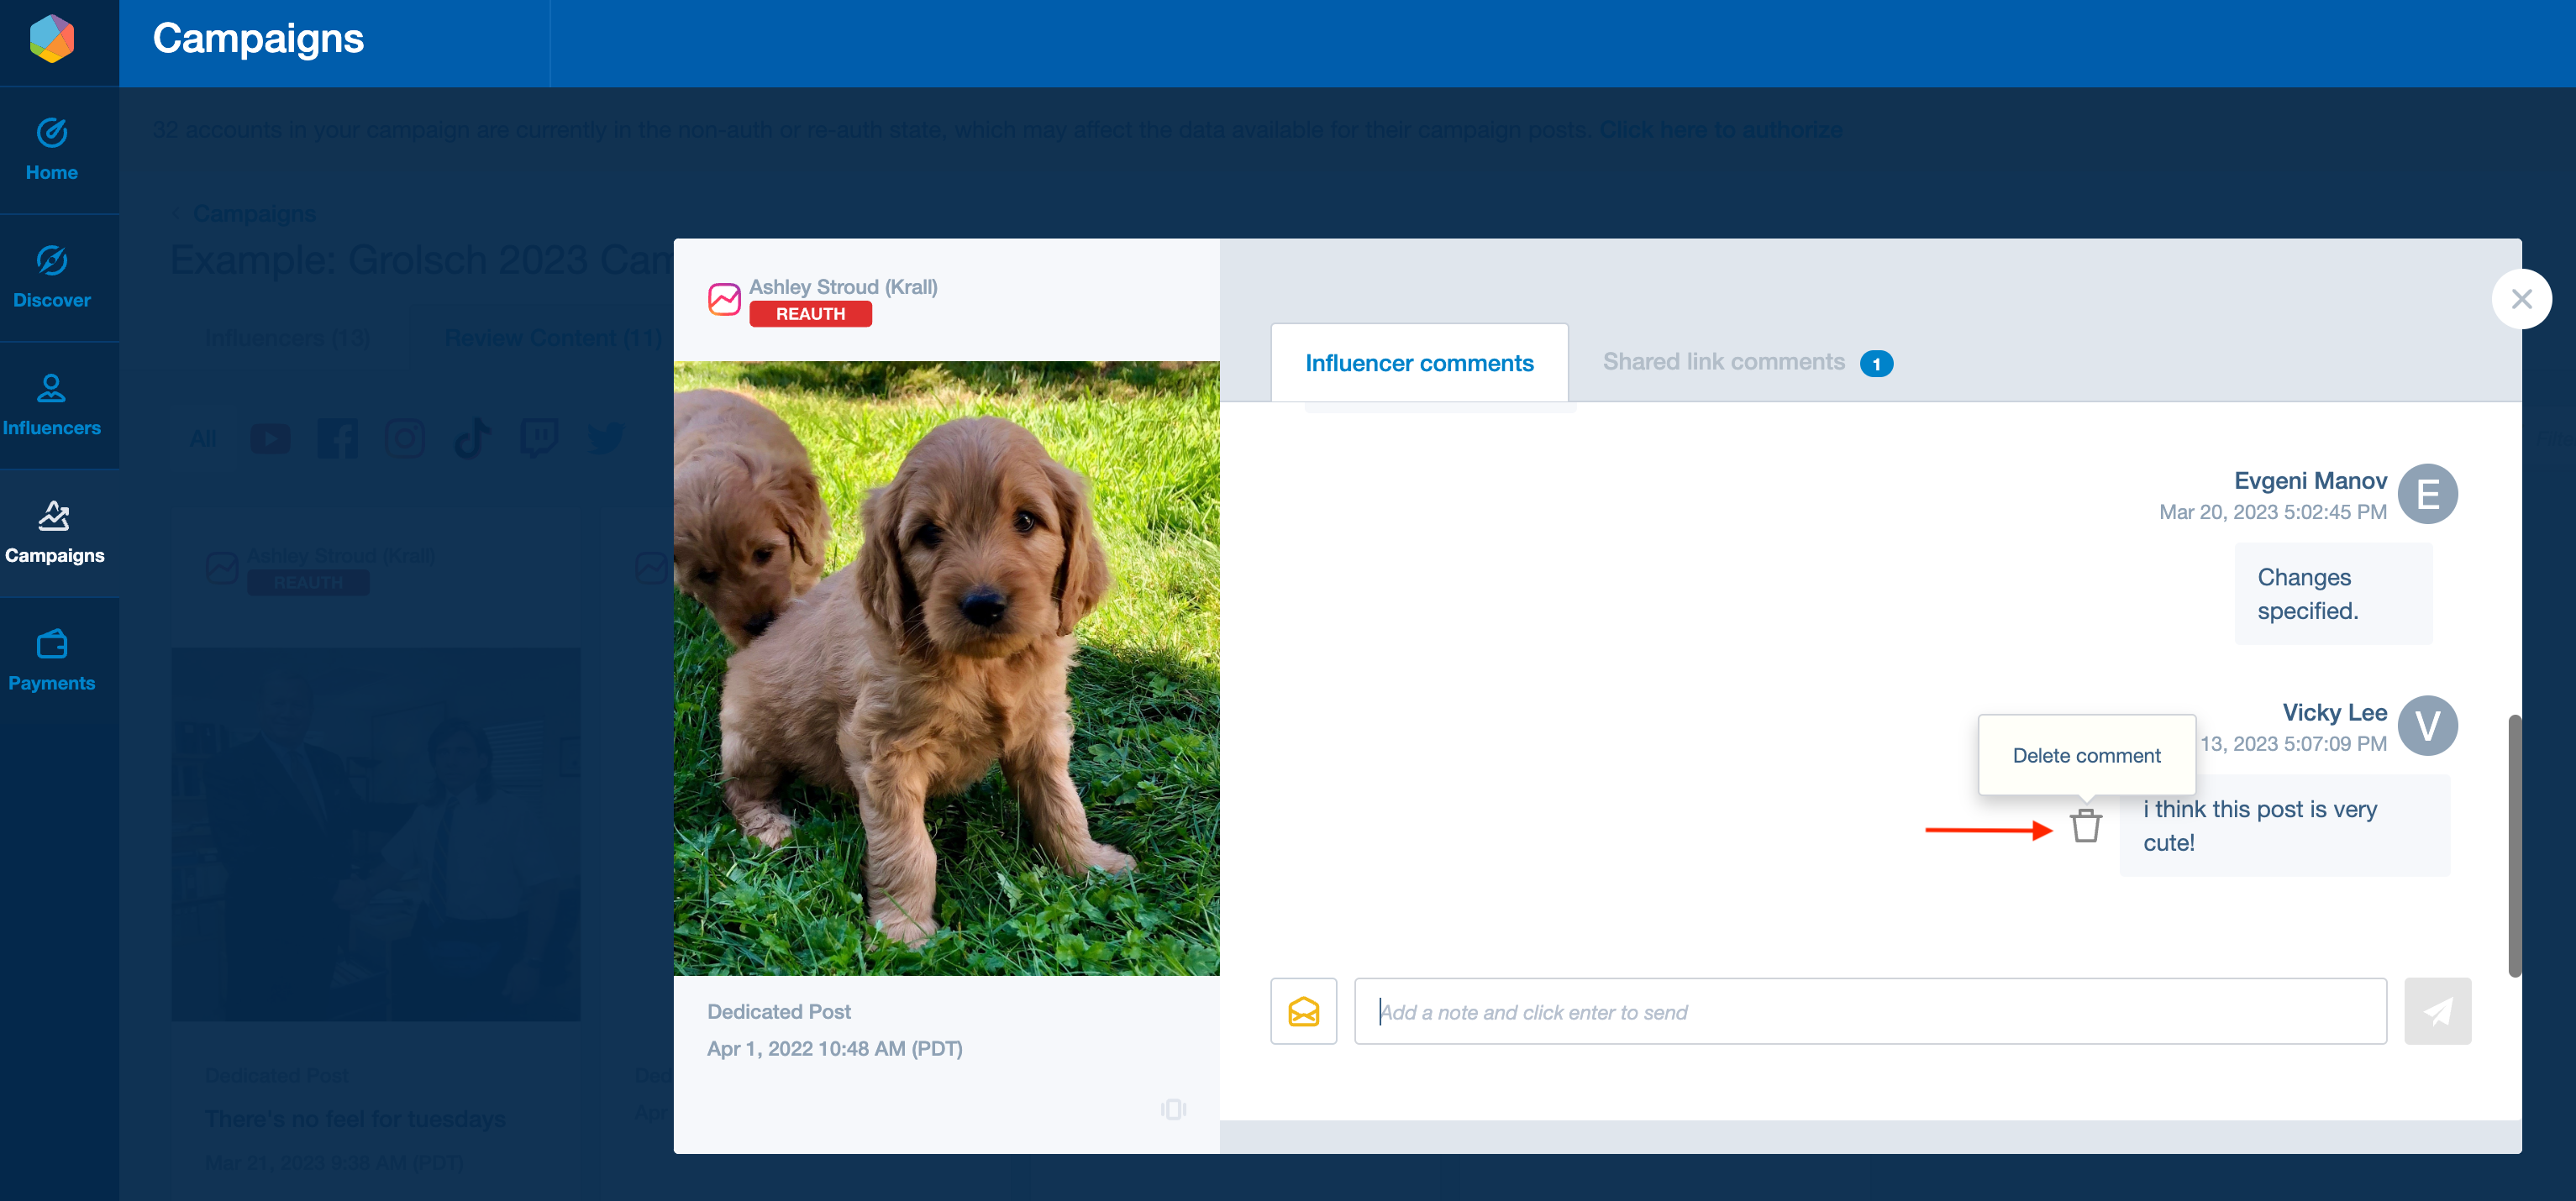Screen dimensions: 2576x1201
Task: Click the Add a note input field
Action: point(1870,1011)
